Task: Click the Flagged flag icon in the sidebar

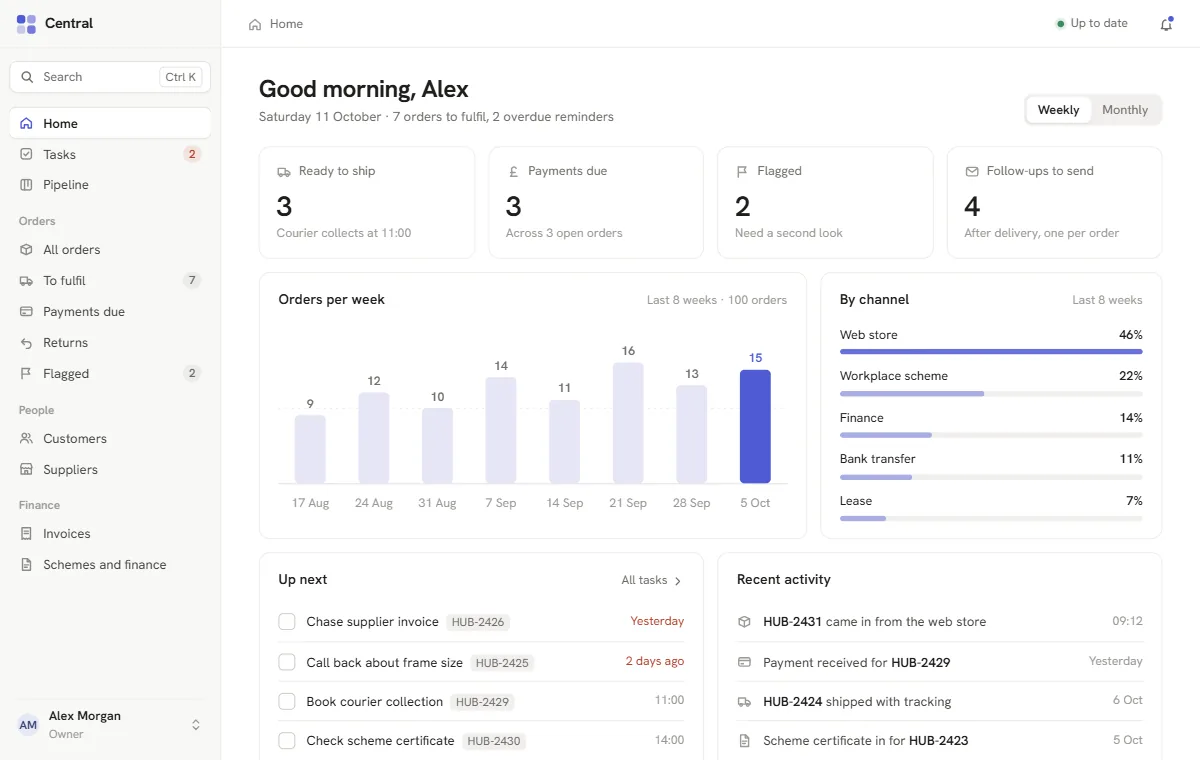Action: coord(27,374)
